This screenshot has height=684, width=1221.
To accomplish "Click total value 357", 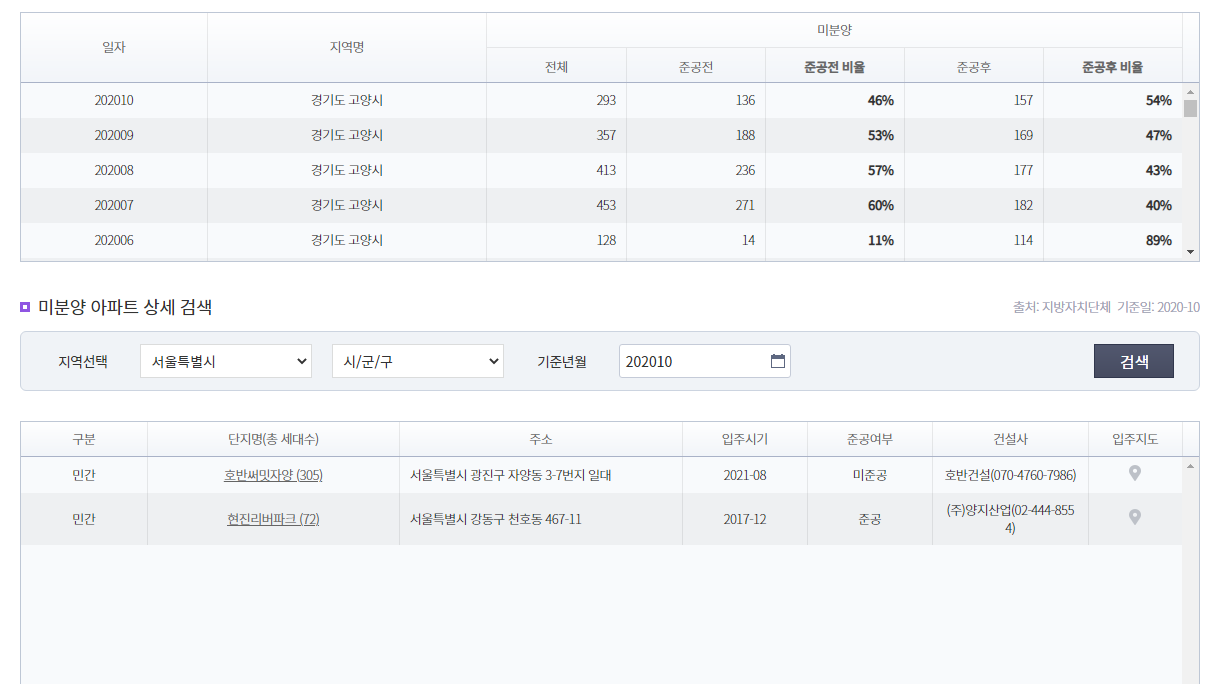I will [606, 135].
